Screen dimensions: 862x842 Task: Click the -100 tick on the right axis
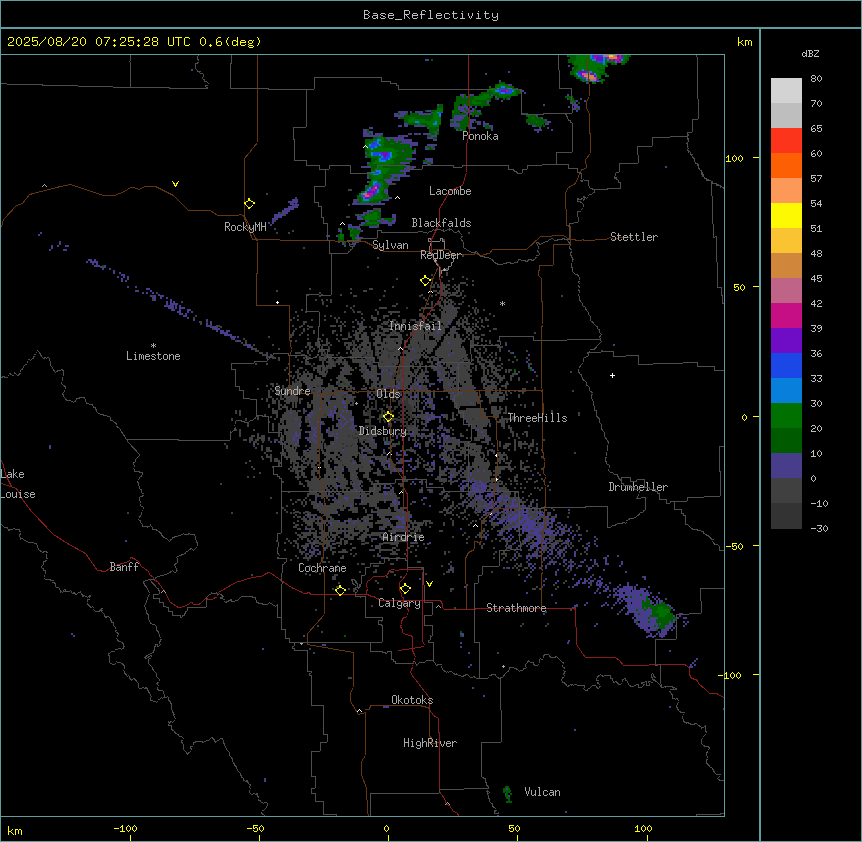731,675
